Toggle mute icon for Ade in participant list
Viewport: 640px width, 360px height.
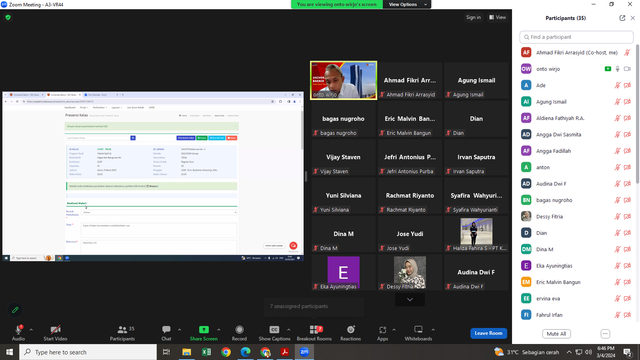tap(618, 85)
